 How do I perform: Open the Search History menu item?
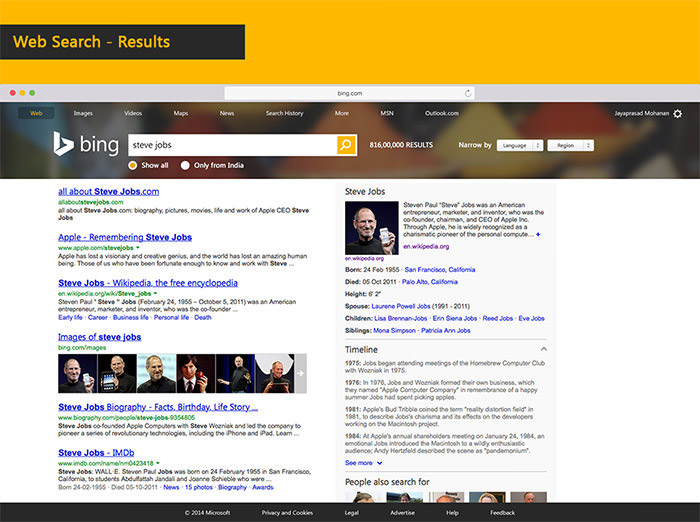284,113
